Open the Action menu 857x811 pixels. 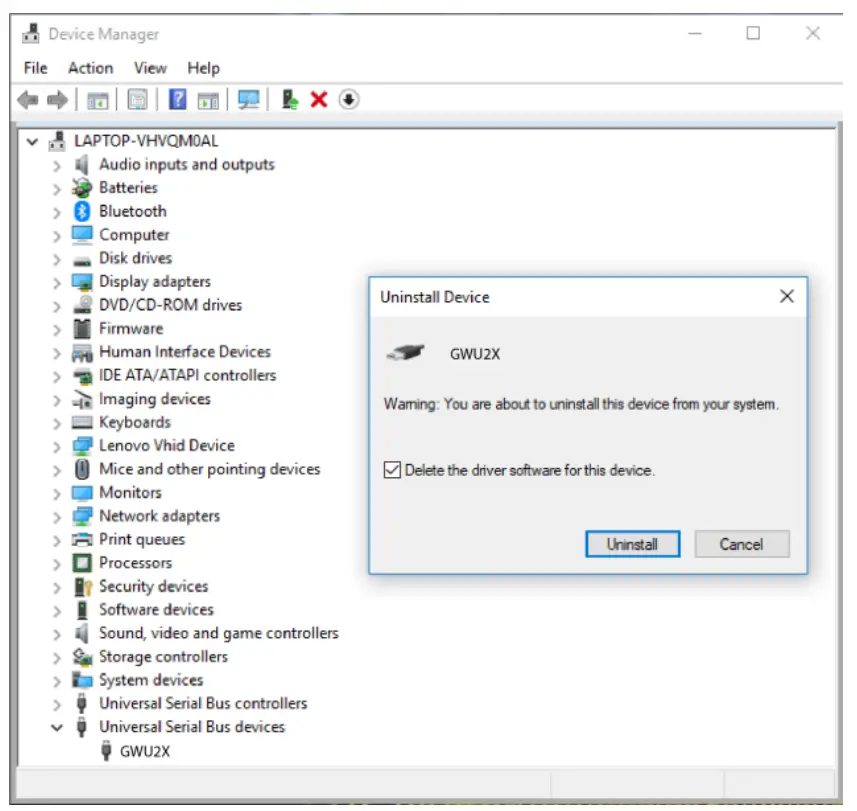(x=90, y=68)
